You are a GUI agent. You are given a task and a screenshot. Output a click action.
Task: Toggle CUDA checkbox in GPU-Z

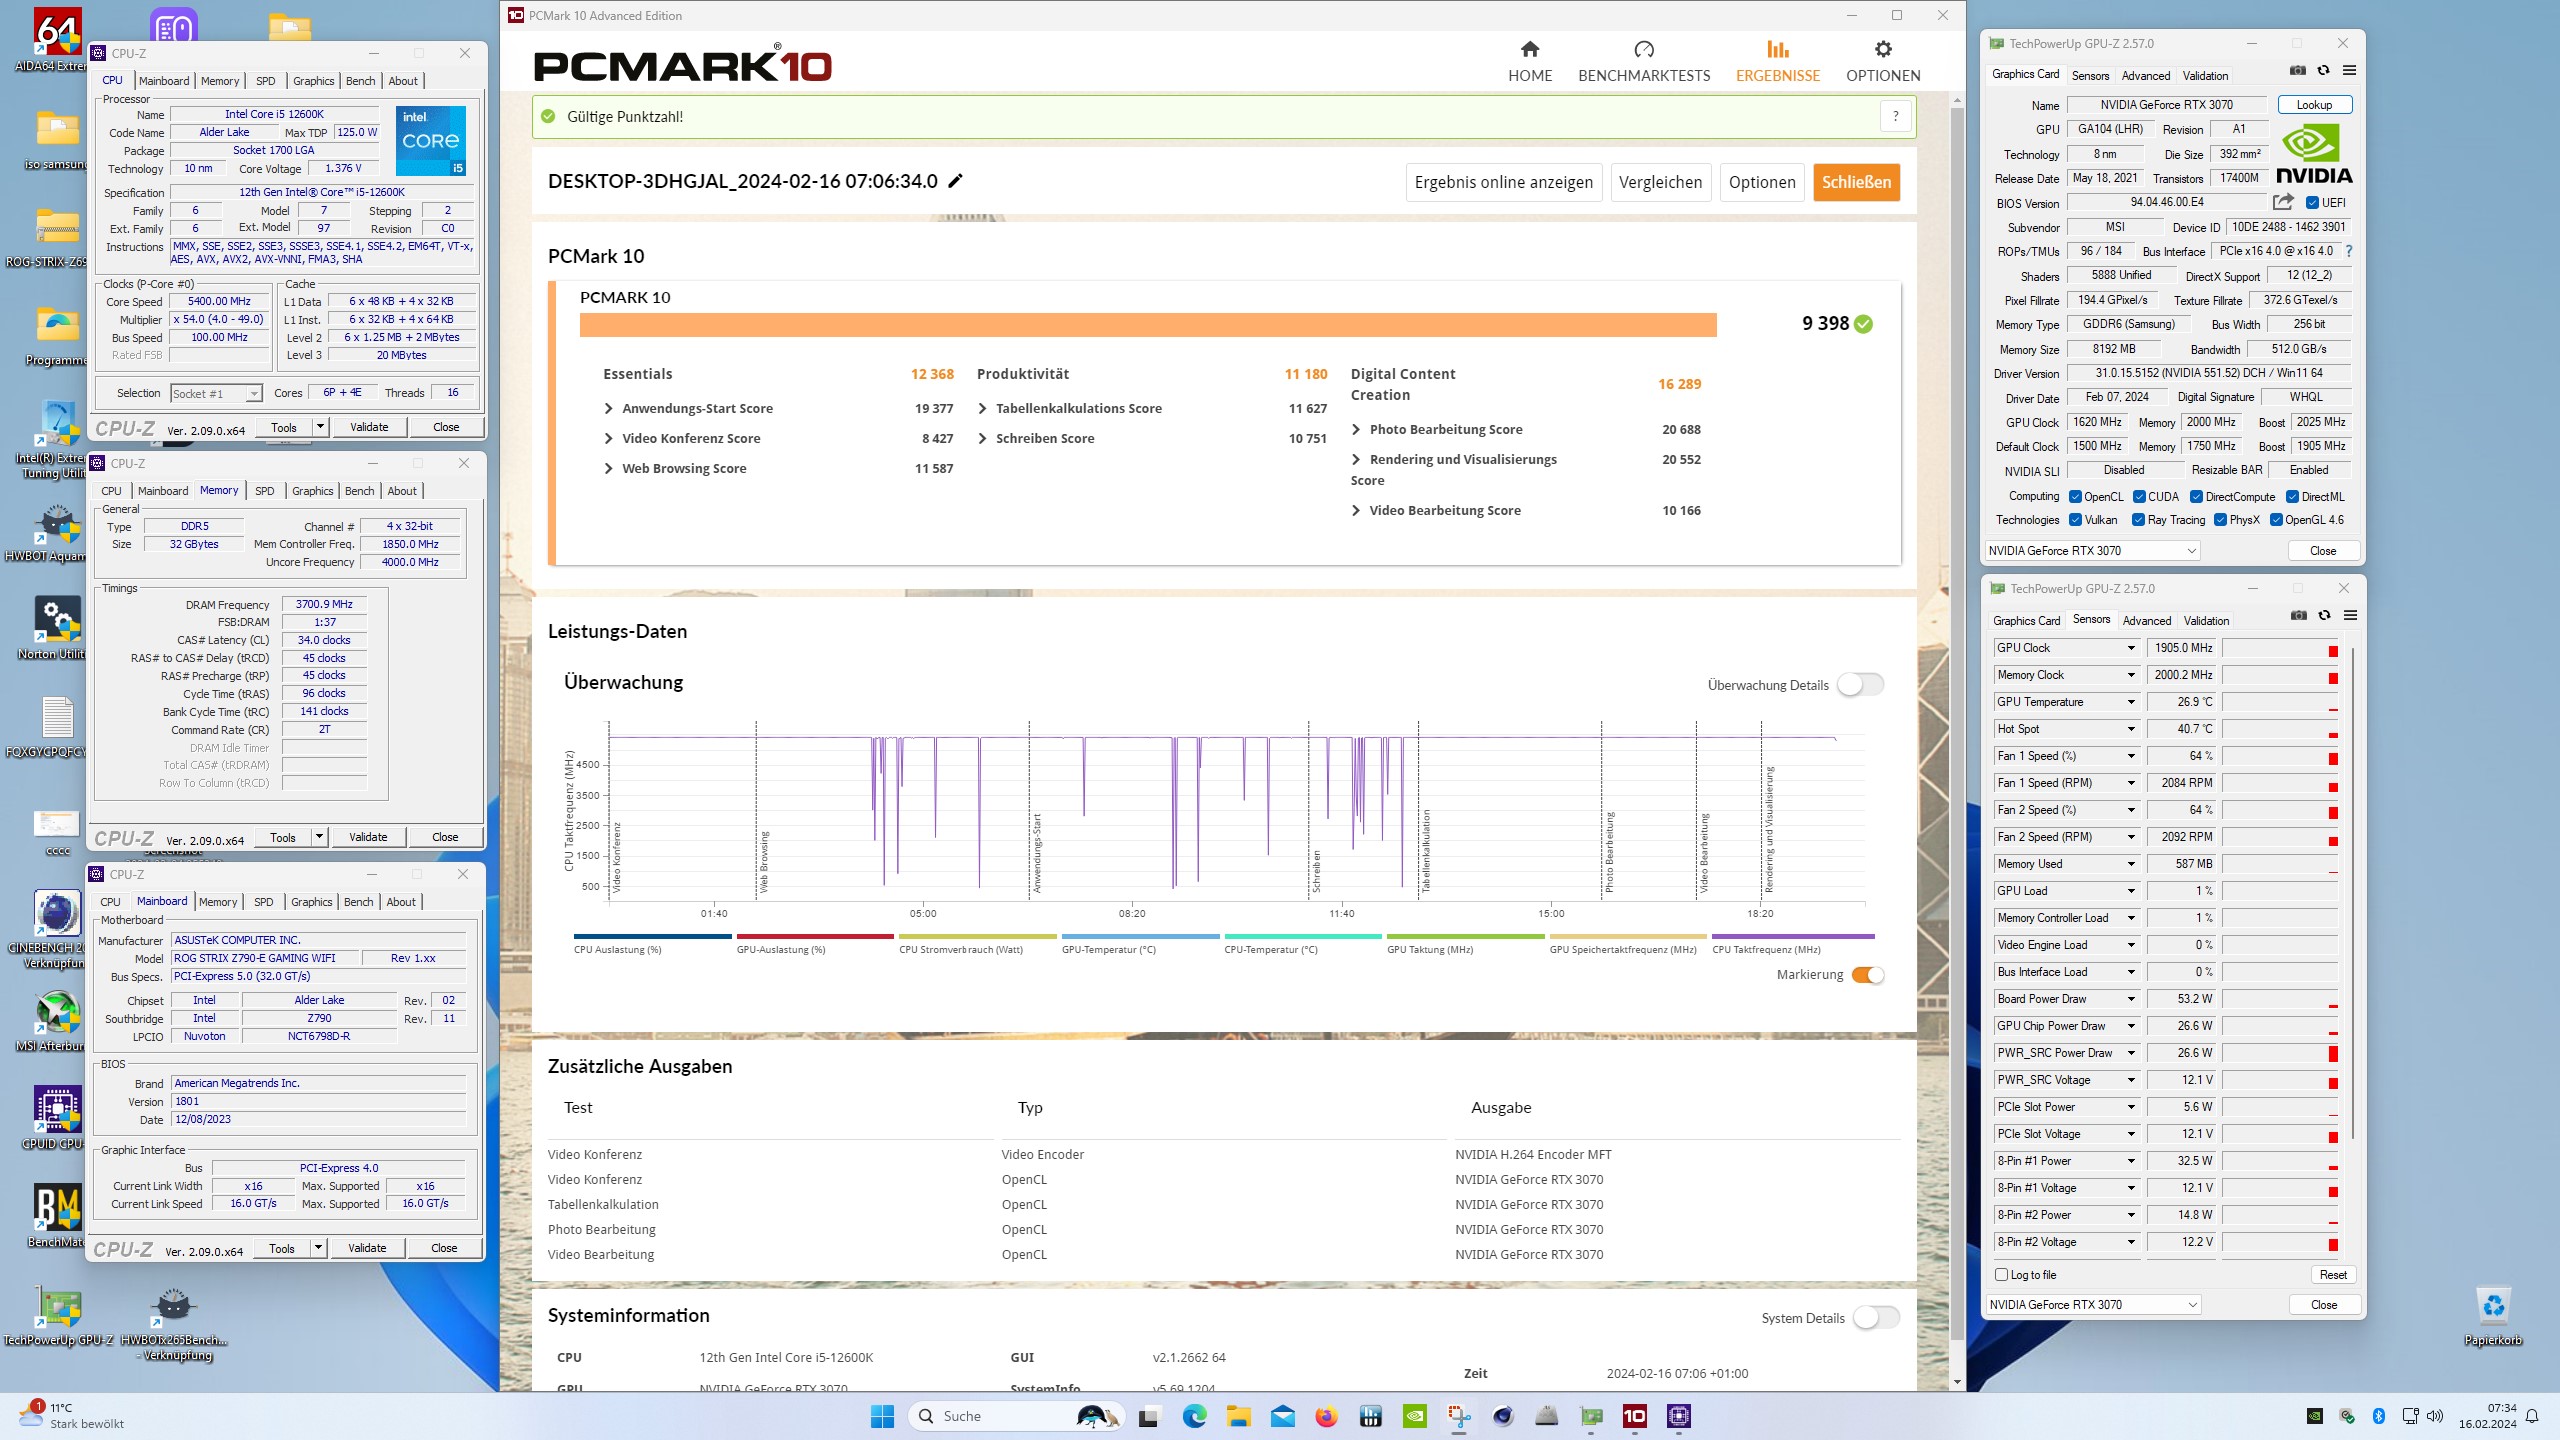point(2139,497)
